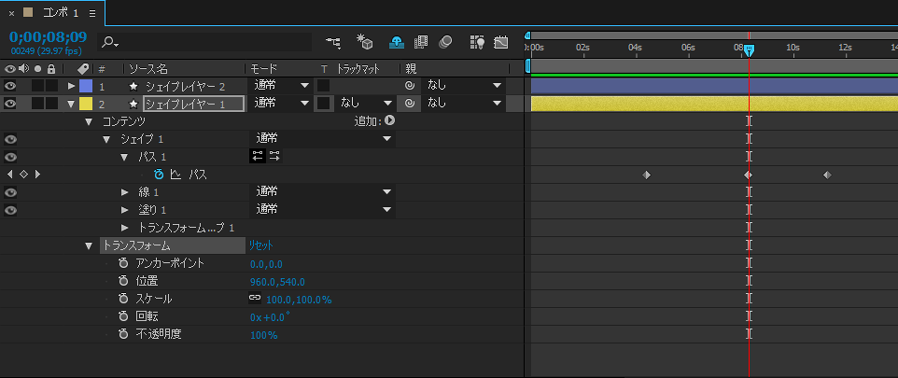The width and height of the screenshot is (898, 378).
Task: Open the panel menu next to コンポ 1
Action: pos(92,13)
